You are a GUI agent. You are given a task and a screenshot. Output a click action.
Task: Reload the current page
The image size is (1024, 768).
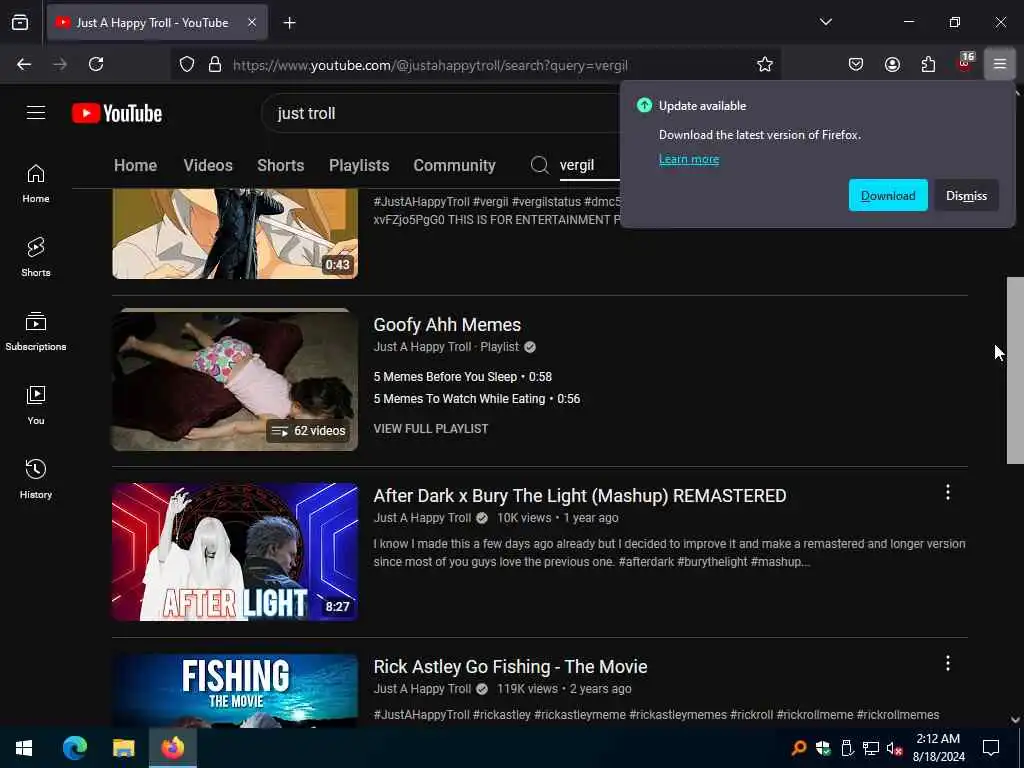96,64
